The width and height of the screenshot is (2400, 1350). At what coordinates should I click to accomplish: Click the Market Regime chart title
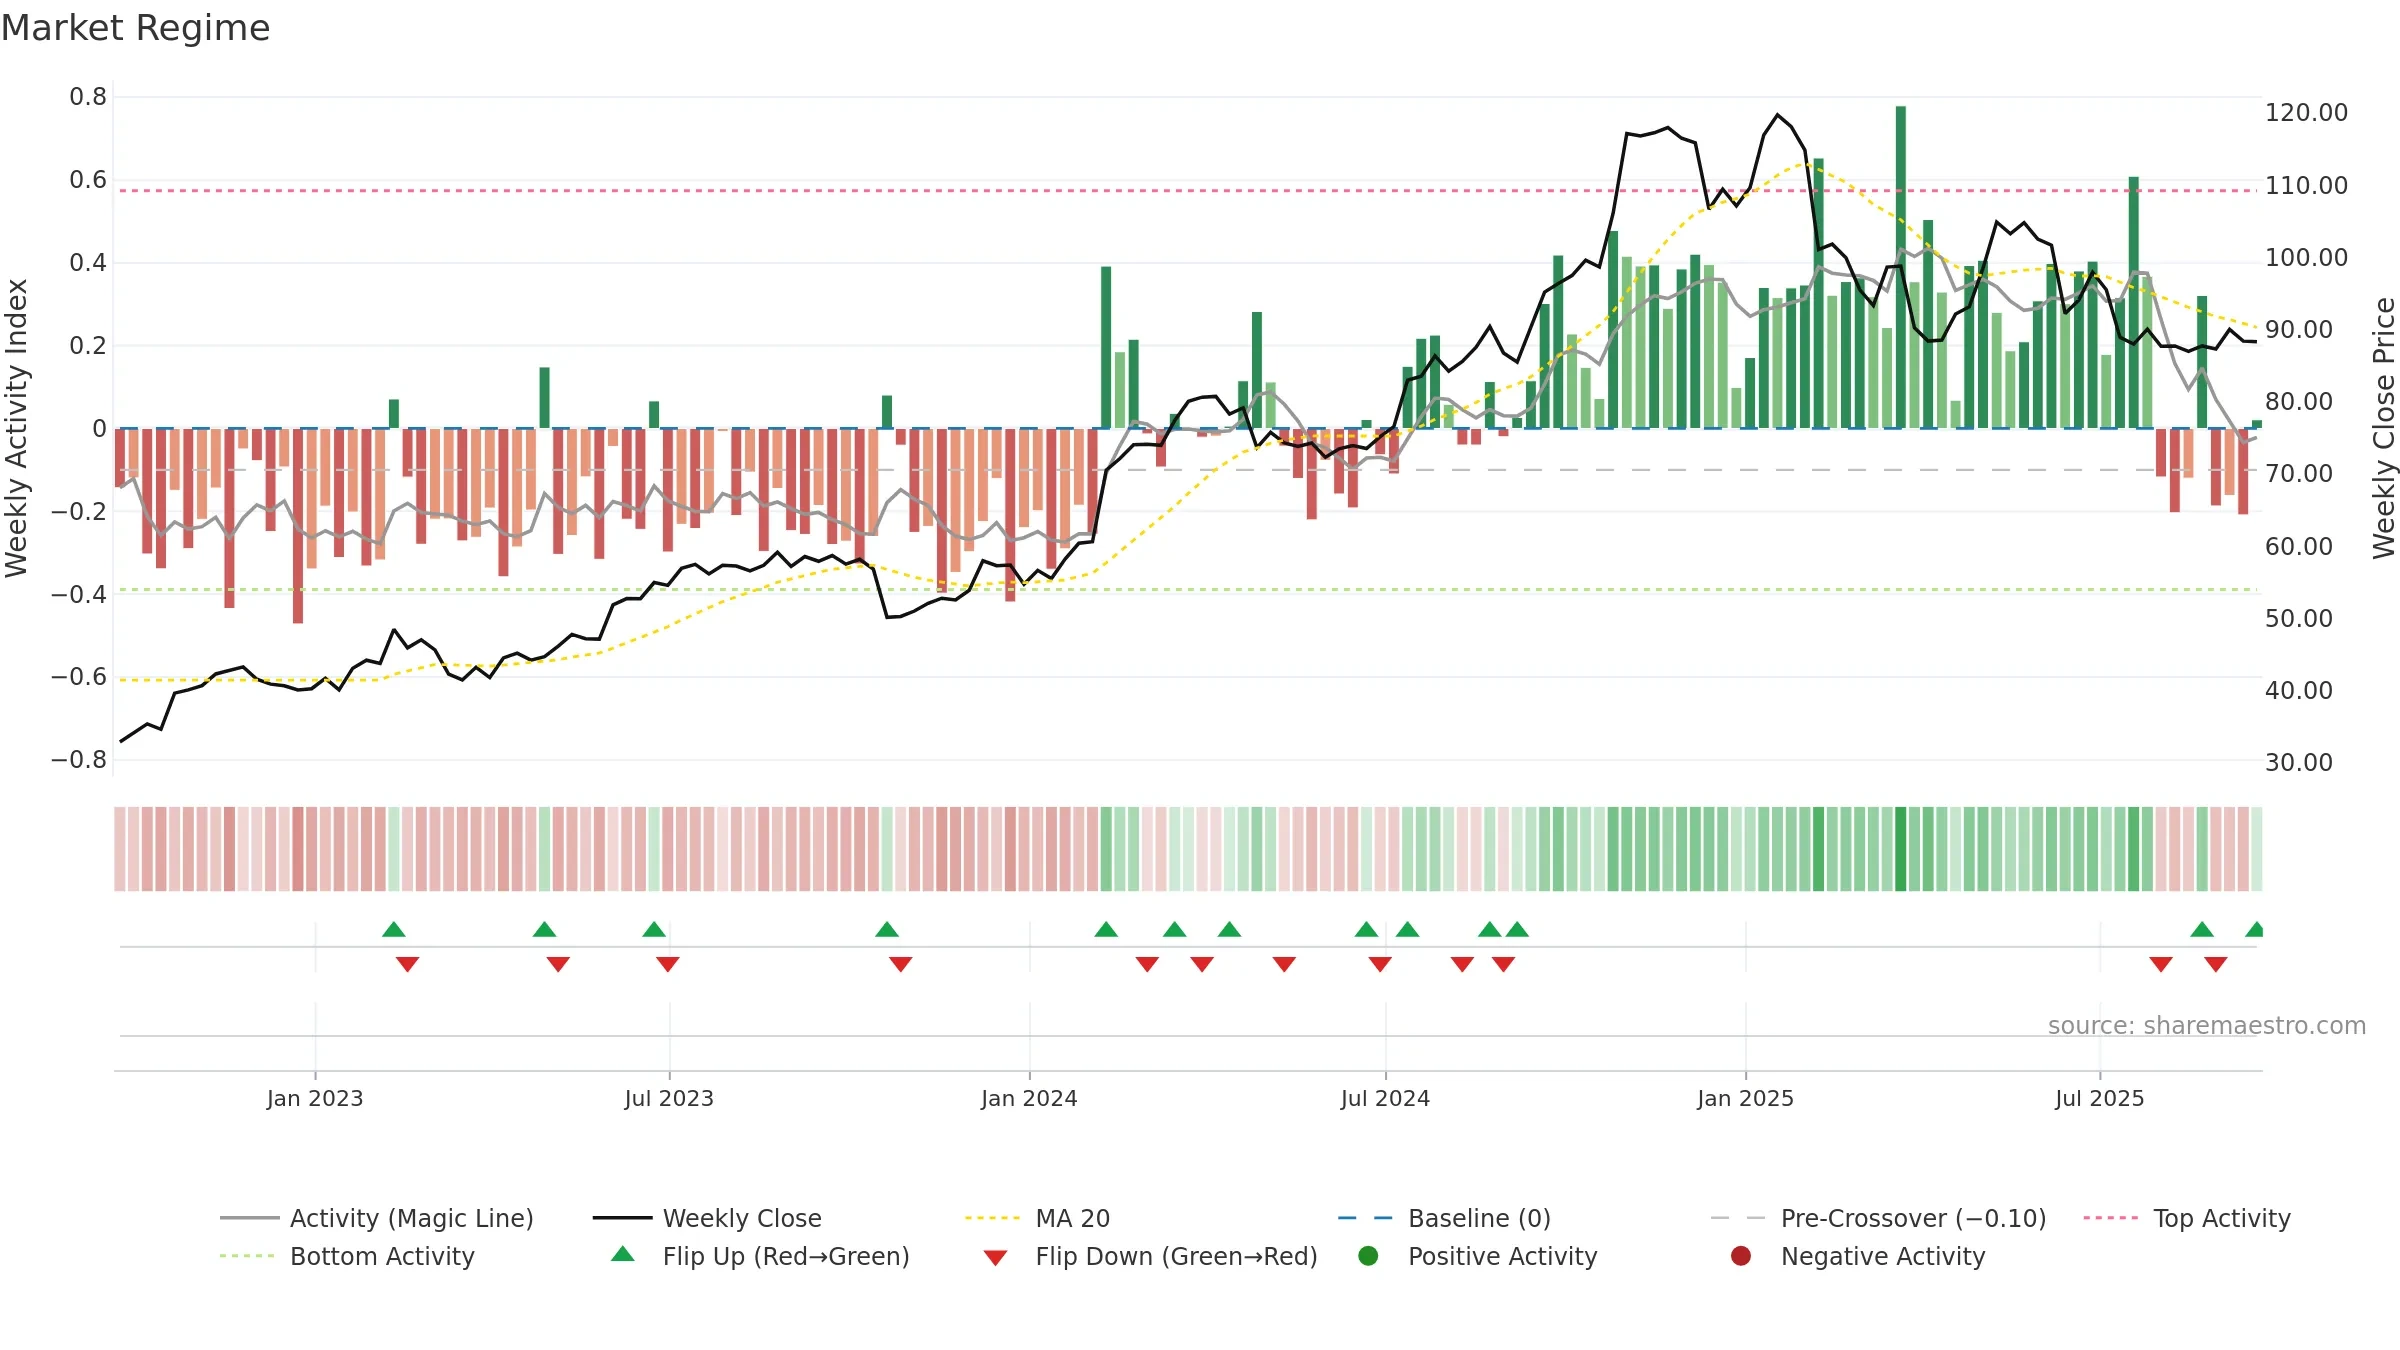pos(135,28)
